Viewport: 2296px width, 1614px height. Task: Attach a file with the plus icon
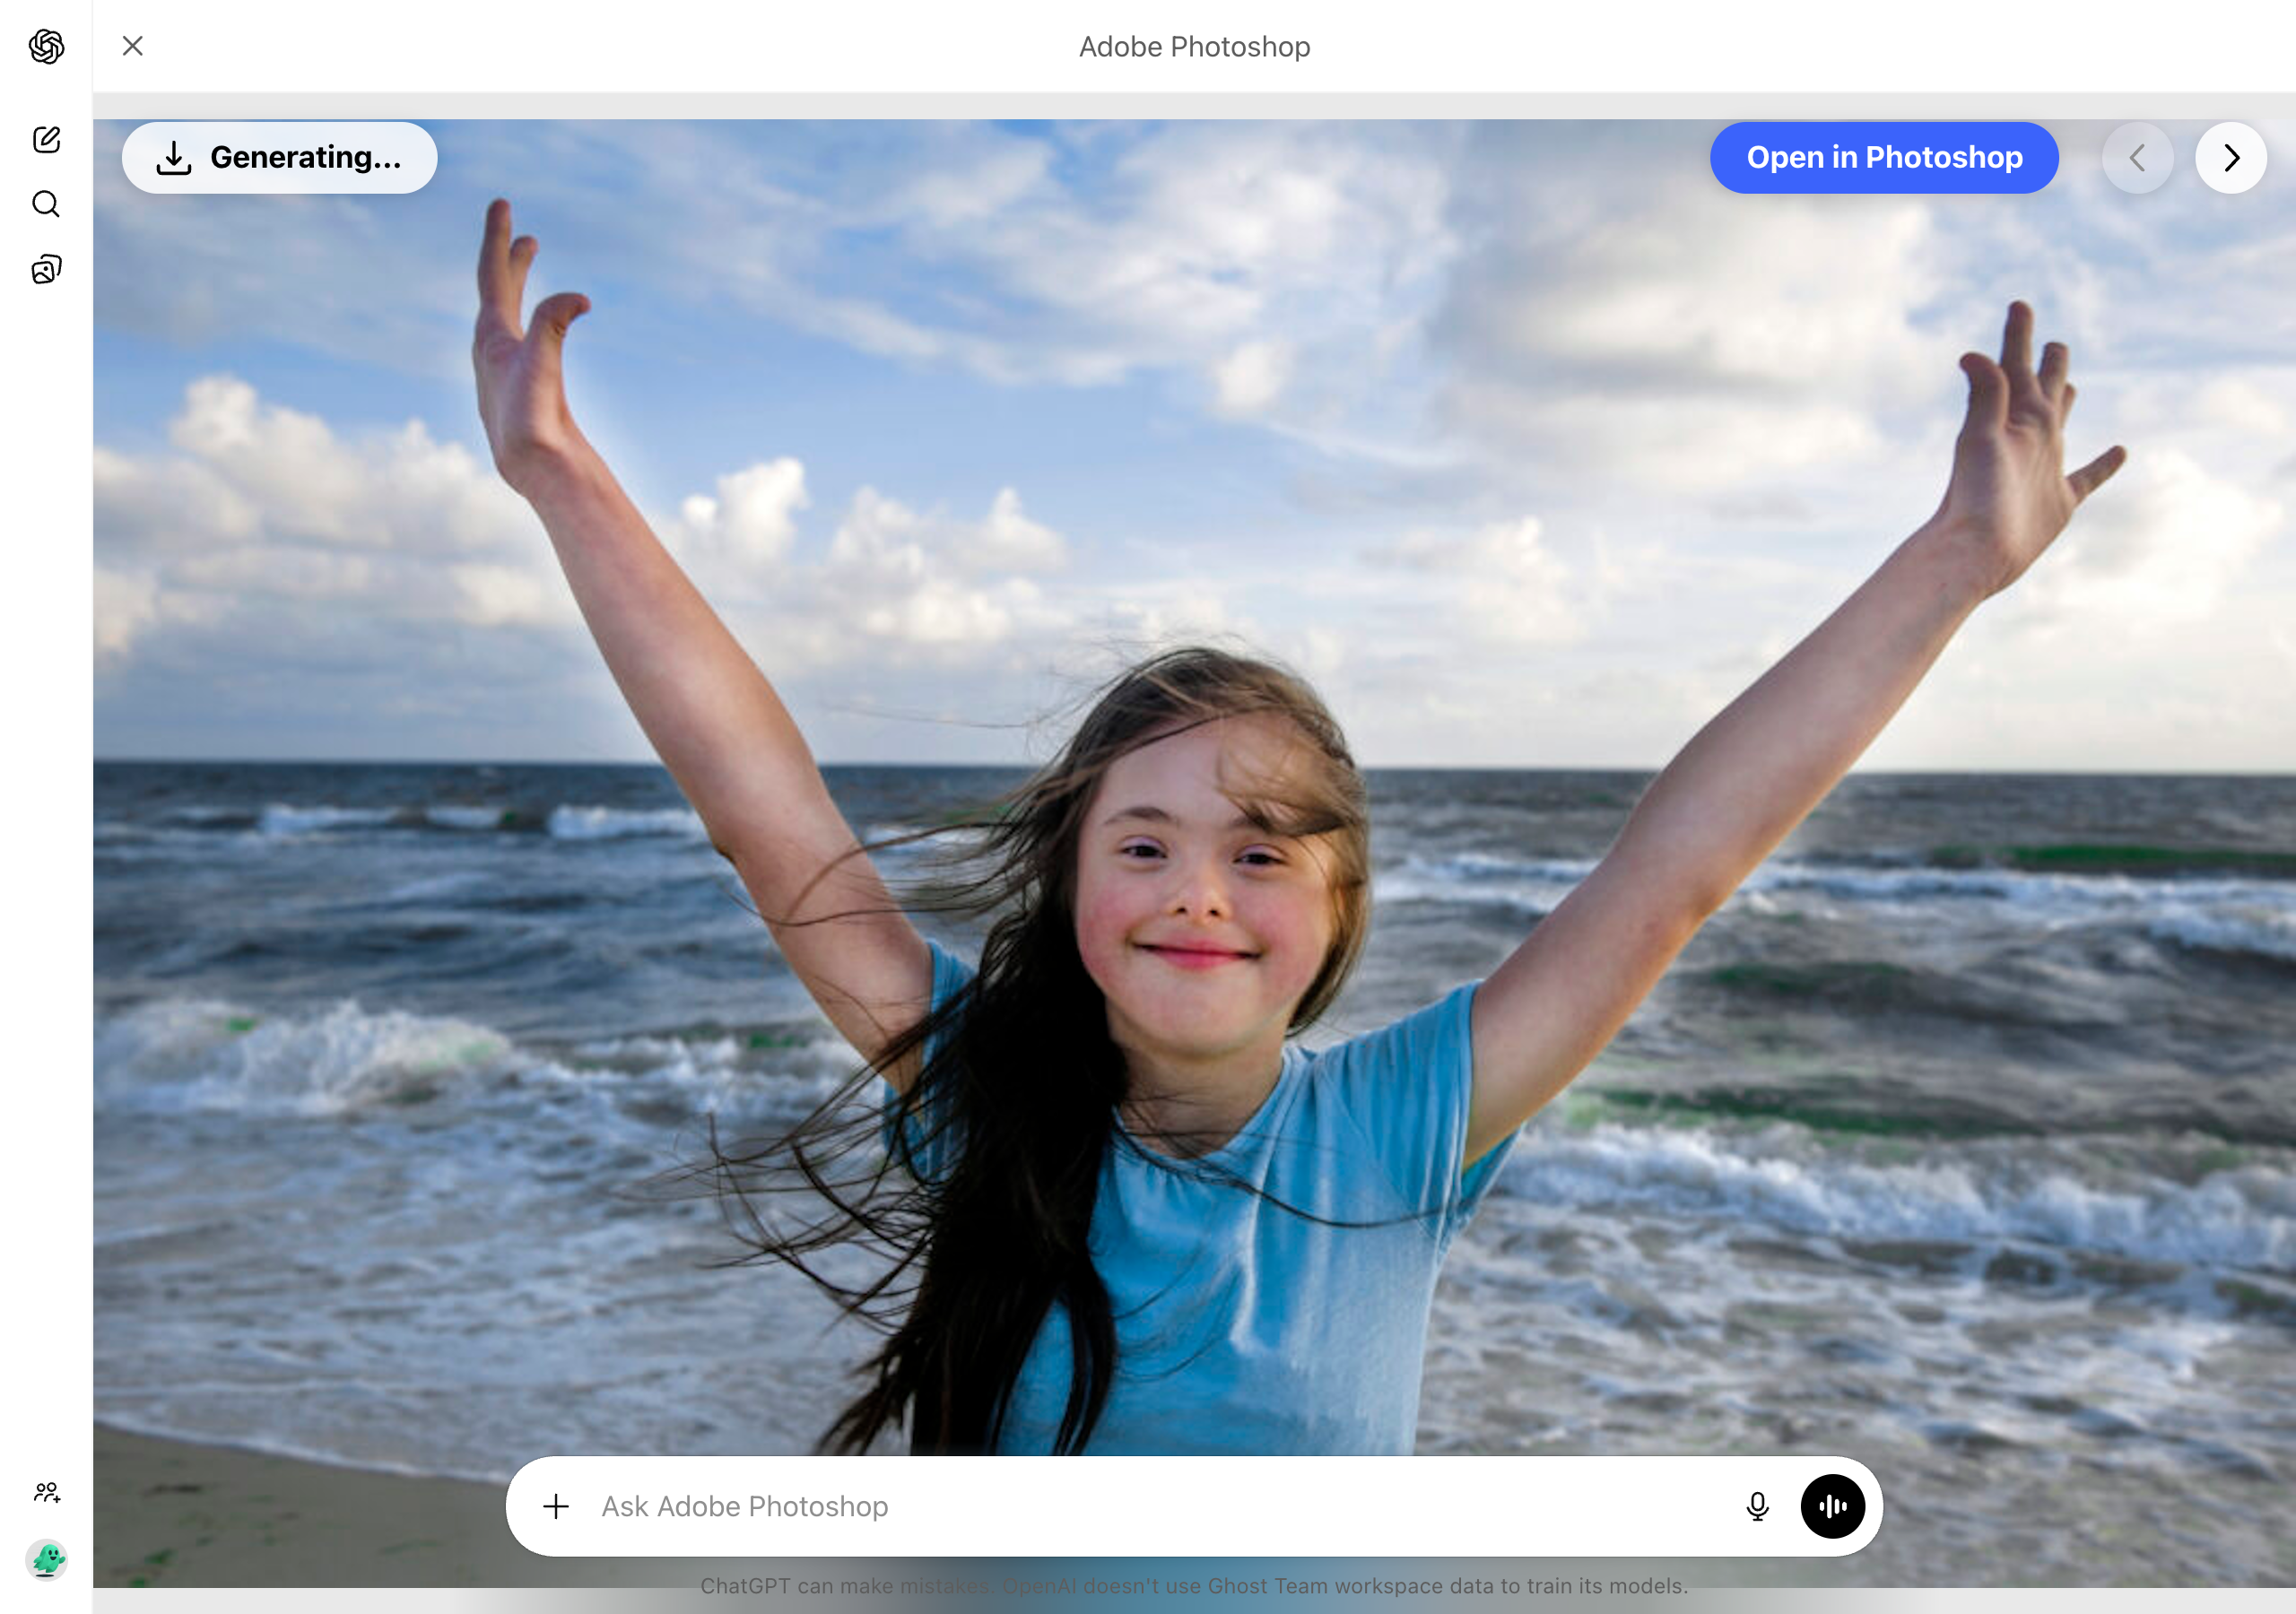click(556, 1506)
